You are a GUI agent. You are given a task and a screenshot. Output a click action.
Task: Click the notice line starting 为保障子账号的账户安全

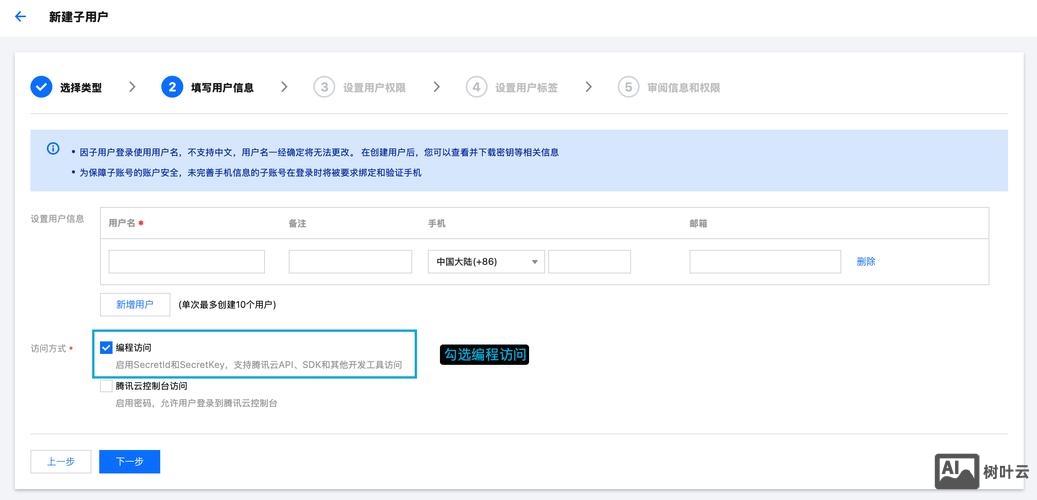[x=250, y=173]
